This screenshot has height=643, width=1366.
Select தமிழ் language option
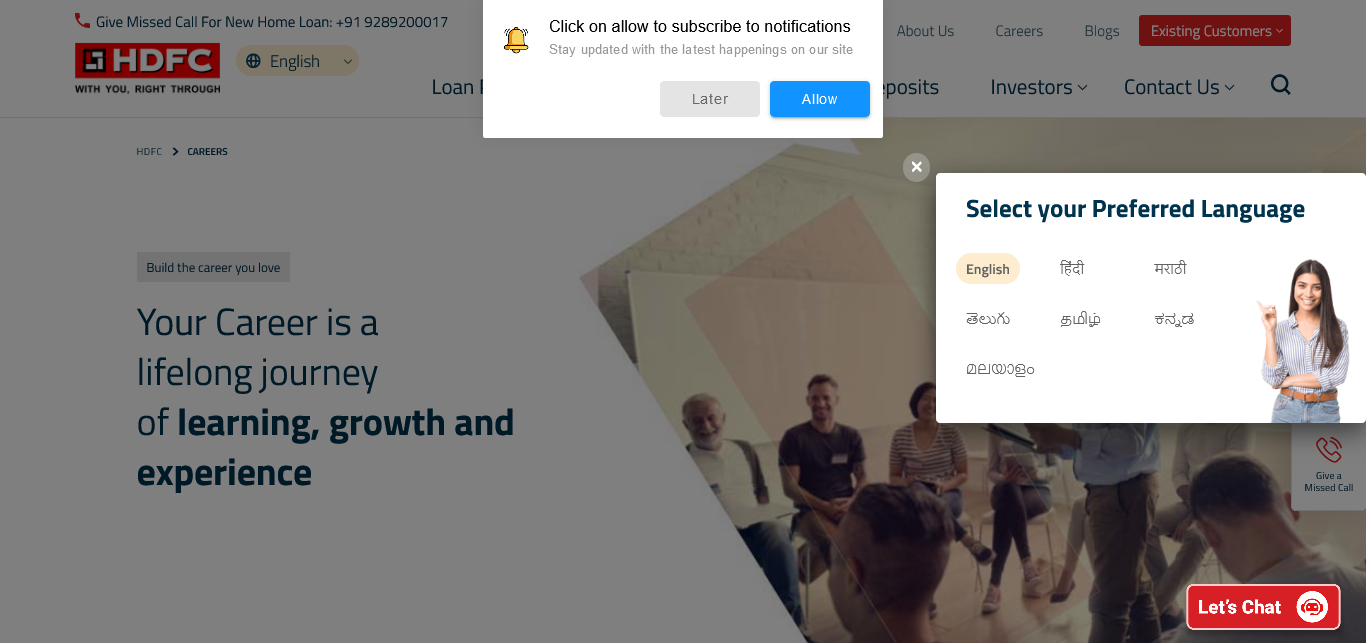tap(1080, 319)
